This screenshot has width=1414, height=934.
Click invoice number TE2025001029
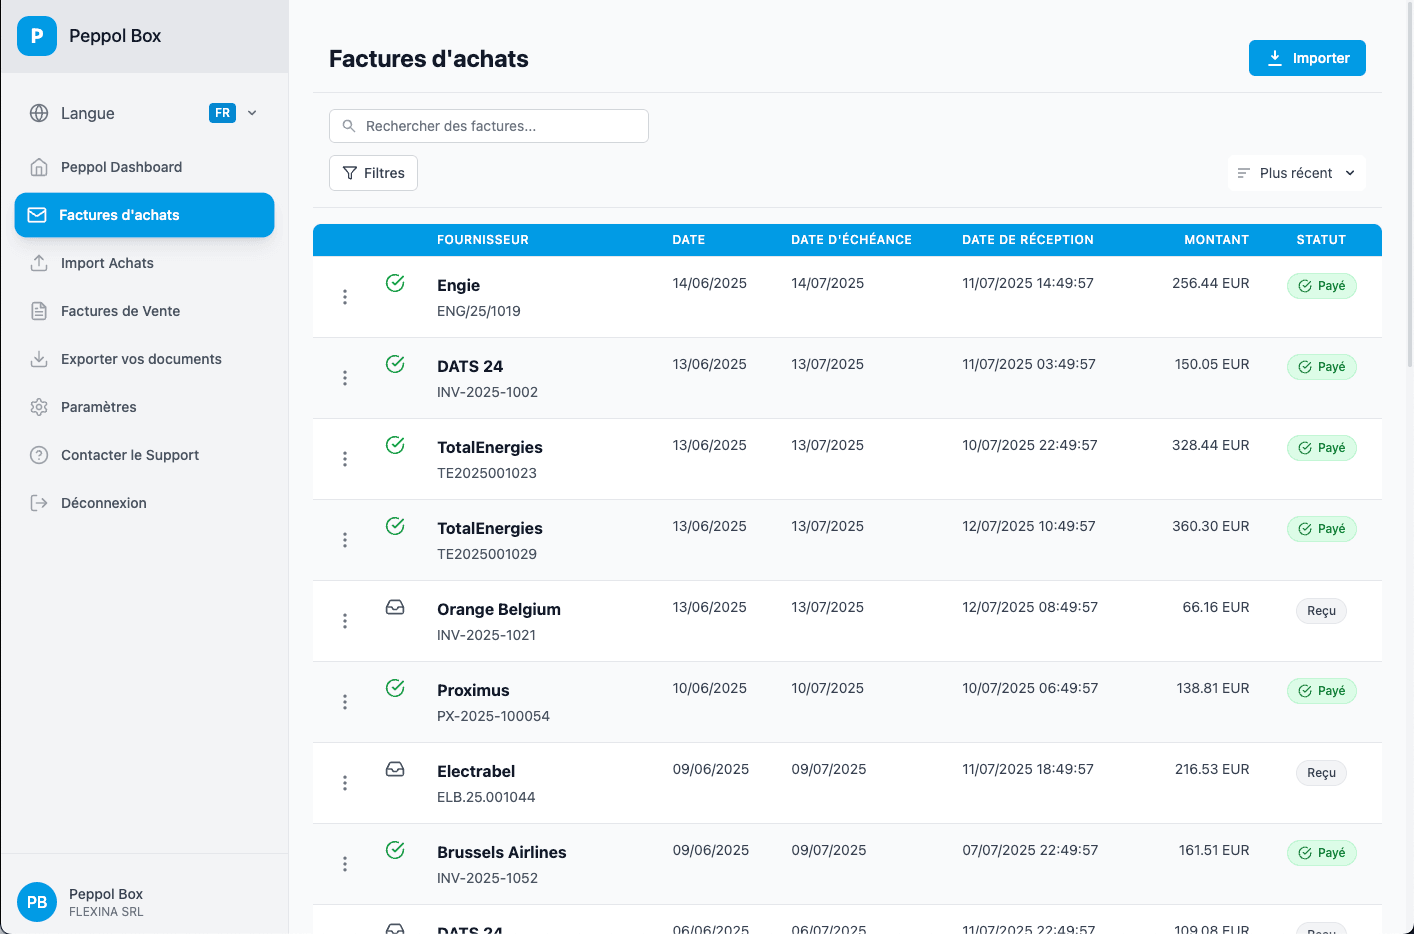click(x=487, y=554)
